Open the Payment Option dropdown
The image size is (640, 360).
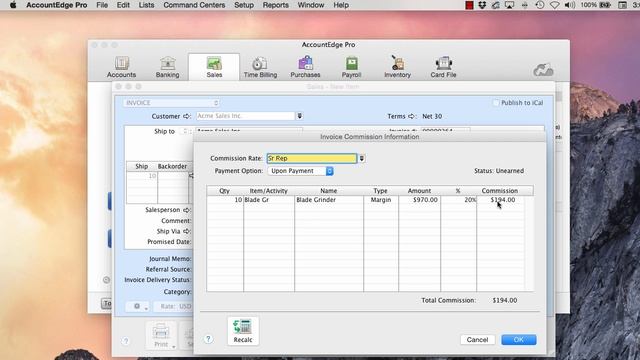tap(300, 171)
